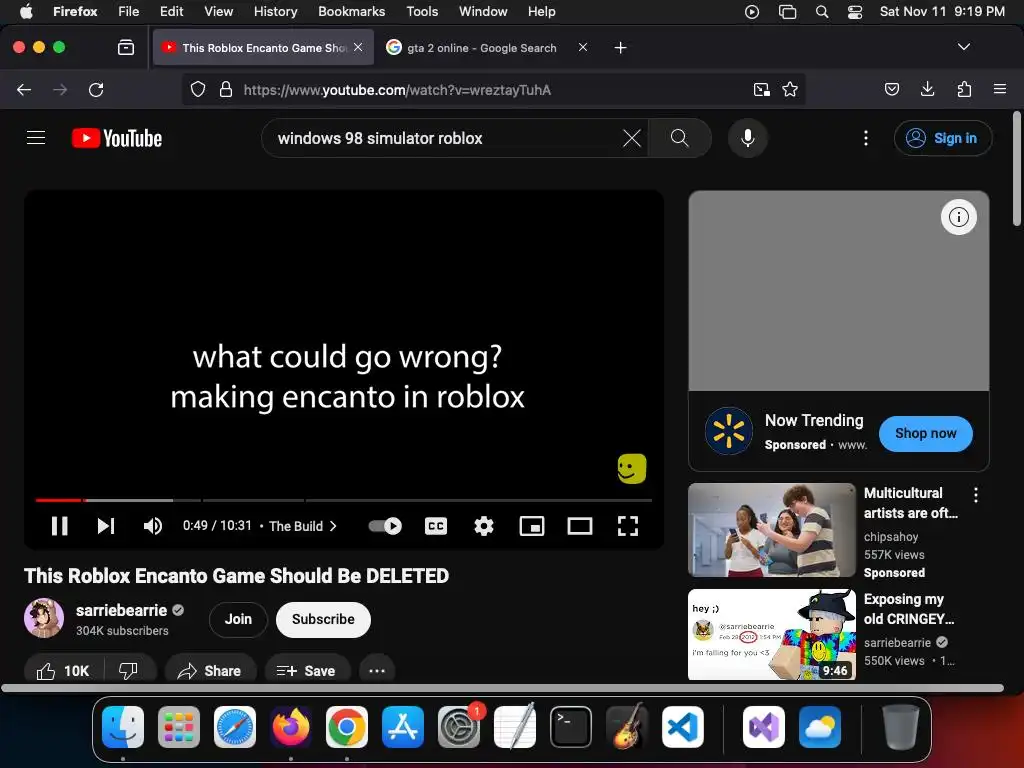Open Terminal from the dock

point(571,727)
